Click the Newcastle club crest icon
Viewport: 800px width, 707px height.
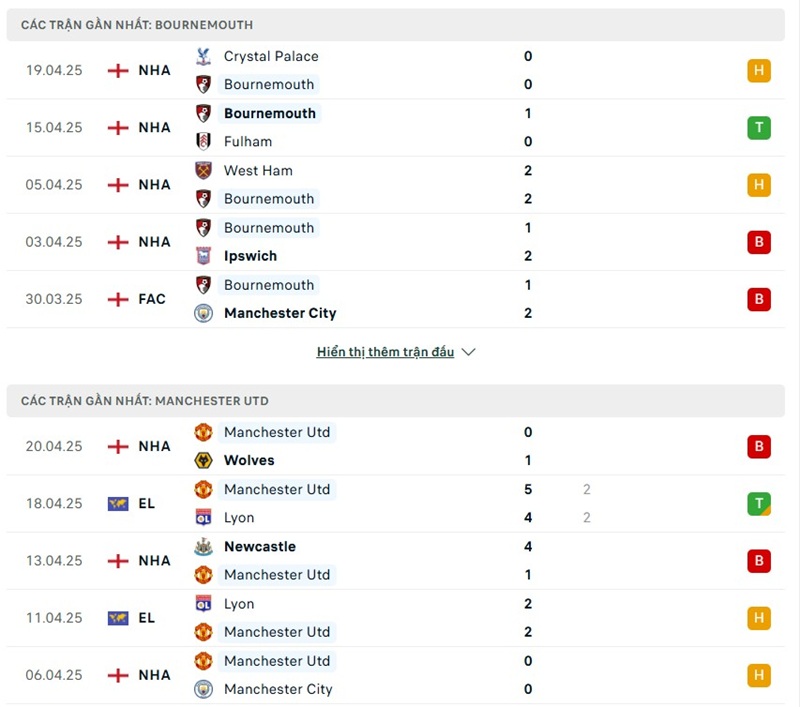[x=203, y=546]
